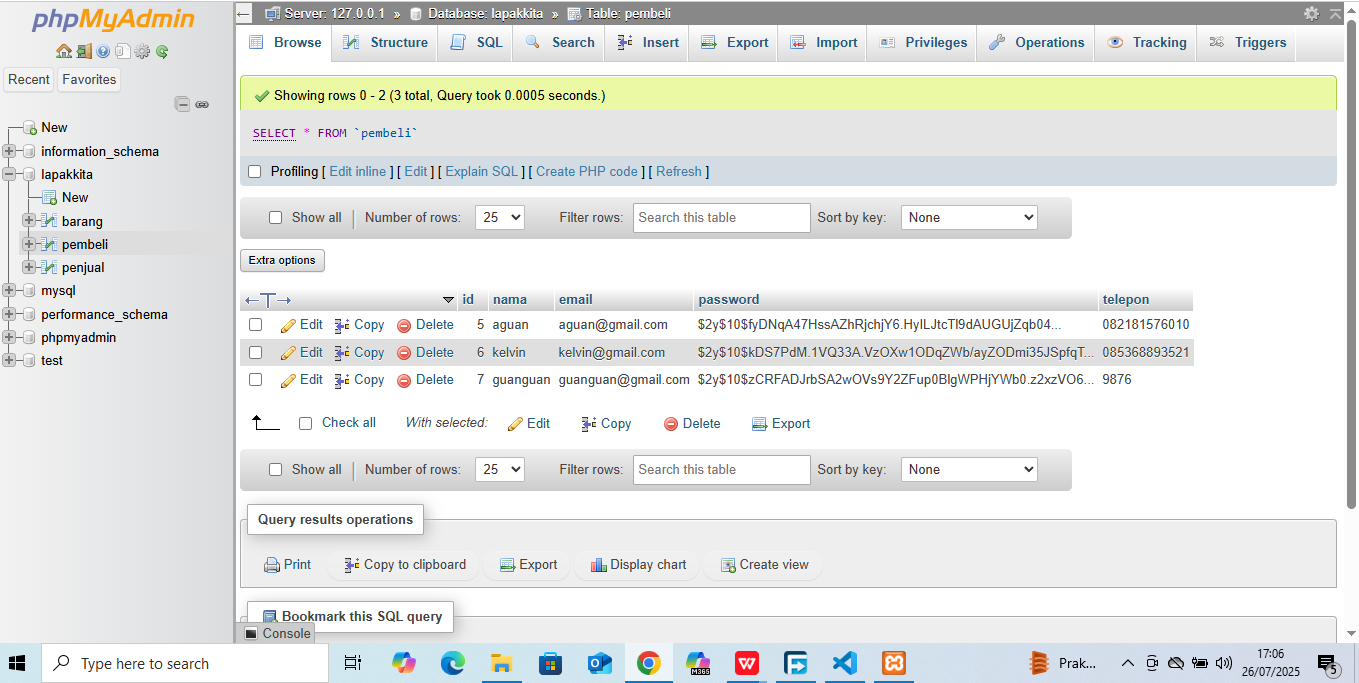The width and height of the screenshot is (1359, 683).
Task: Select checkbox for kelvin row
Action: point(255,352)
